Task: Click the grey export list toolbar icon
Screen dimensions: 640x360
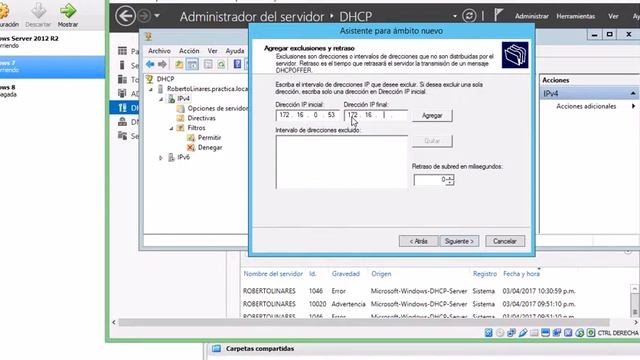Action: pyautogui.click(x=208, y=64)
